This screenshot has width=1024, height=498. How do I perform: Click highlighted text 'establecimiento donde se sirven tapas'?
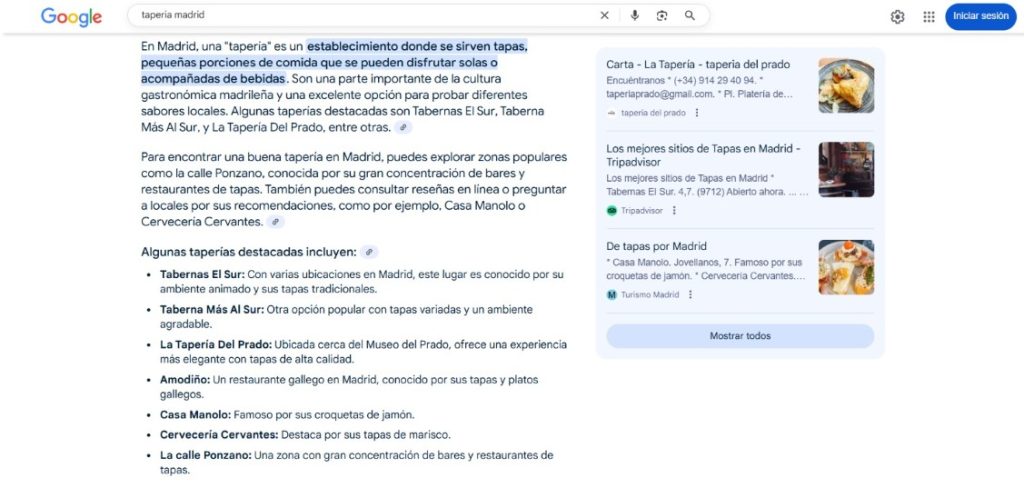pyautogui.click(x=417, y=46)
